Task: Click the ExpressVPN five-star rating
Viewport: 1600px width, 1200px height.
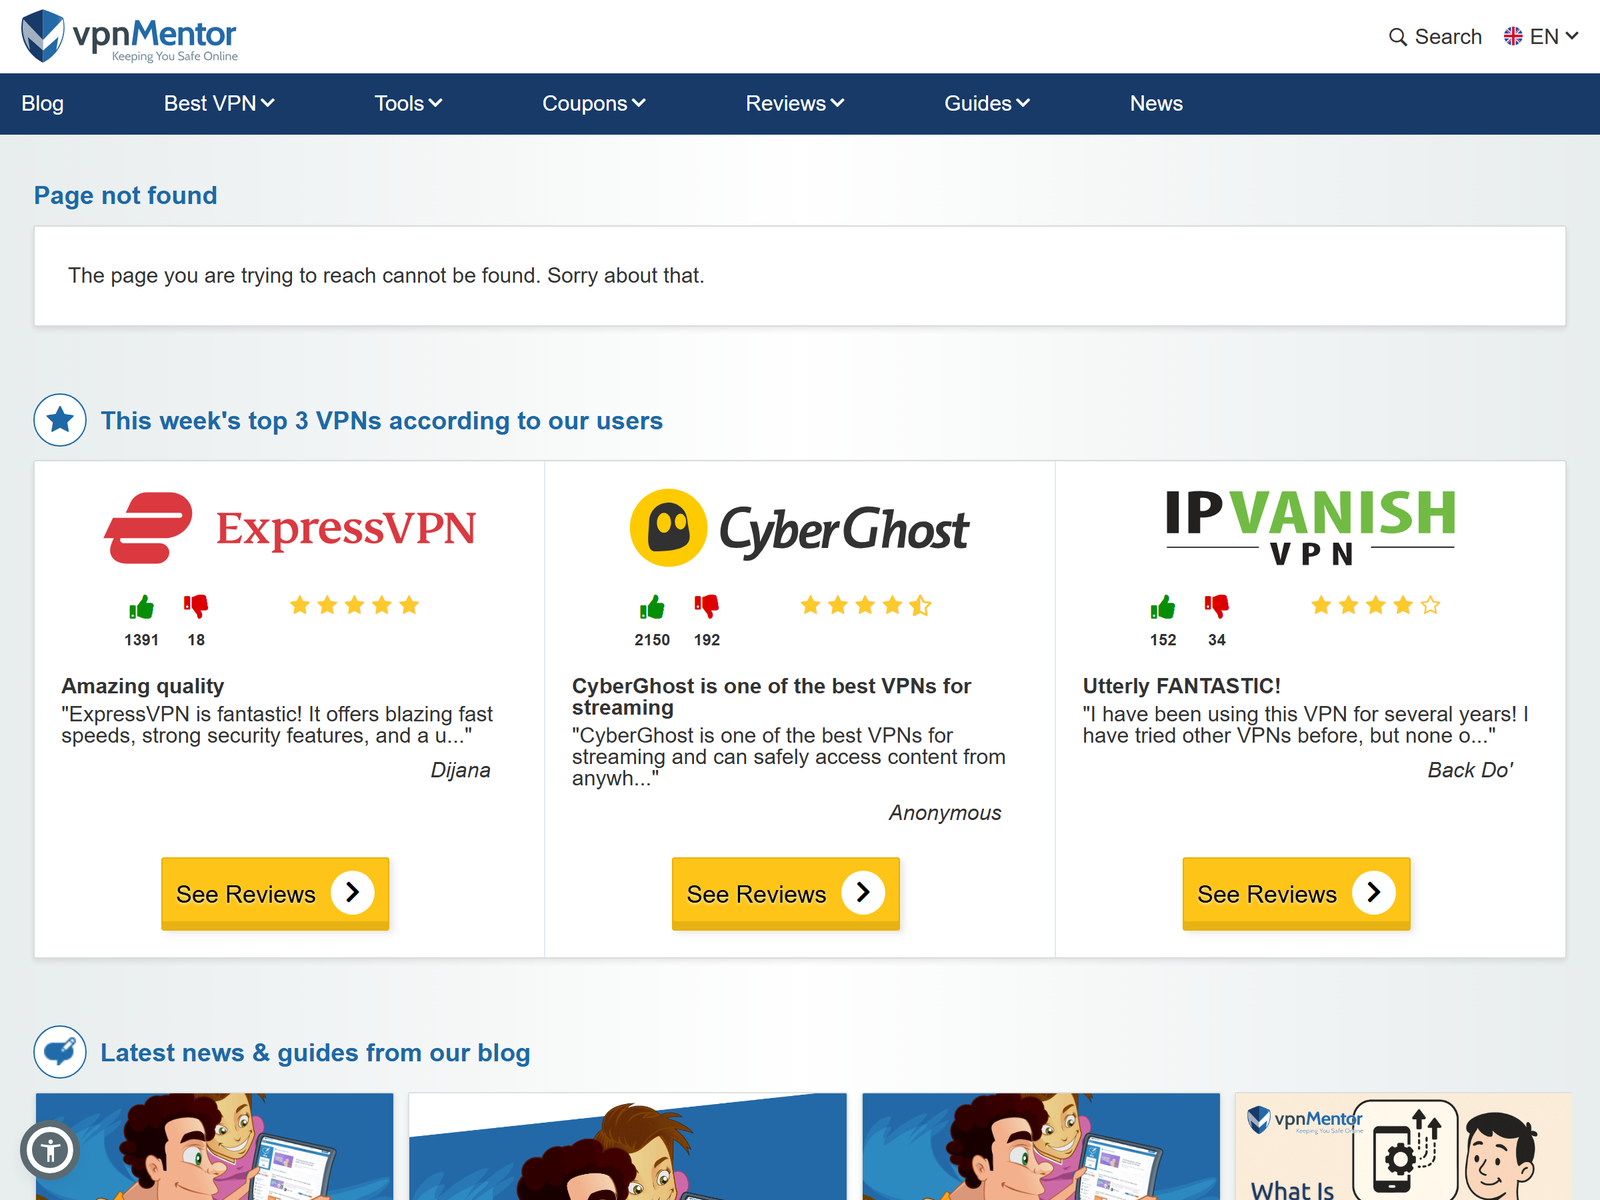Action: click(x=354, y=605)
